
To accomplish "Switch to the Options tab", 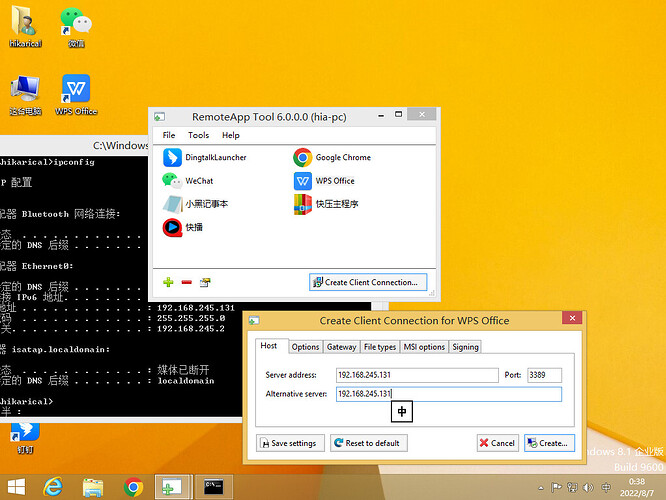I will [x=305, y=347].
